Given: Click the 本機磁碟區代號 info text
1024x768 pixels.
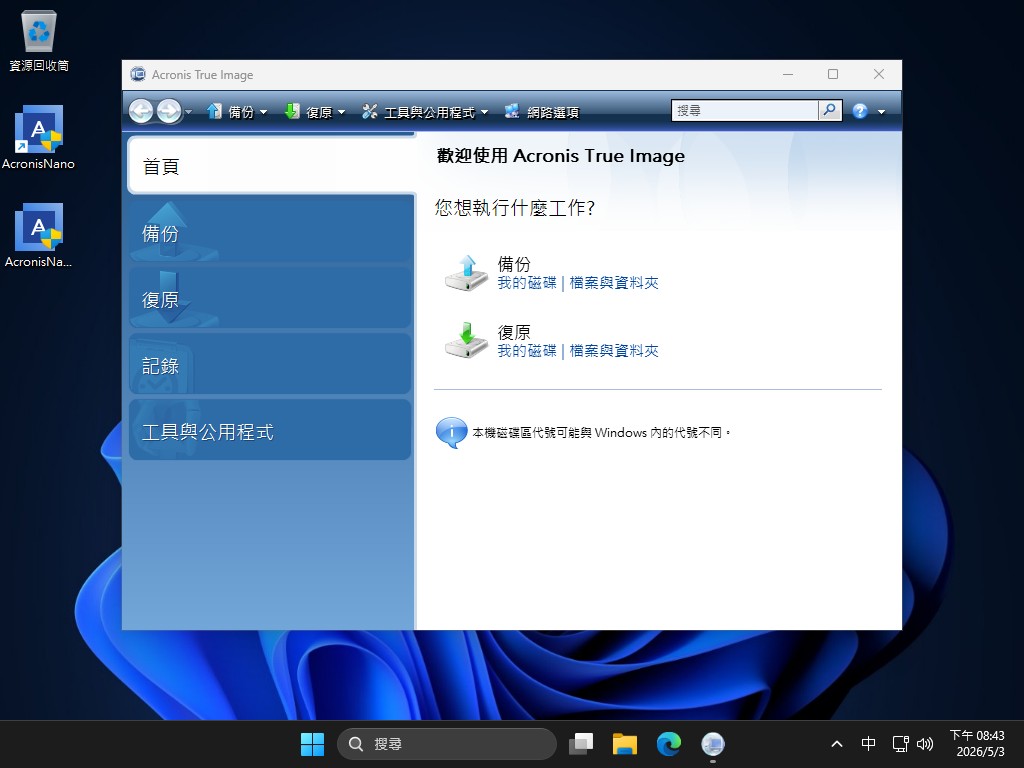Looking at the screenshot, I should [601, 432].
